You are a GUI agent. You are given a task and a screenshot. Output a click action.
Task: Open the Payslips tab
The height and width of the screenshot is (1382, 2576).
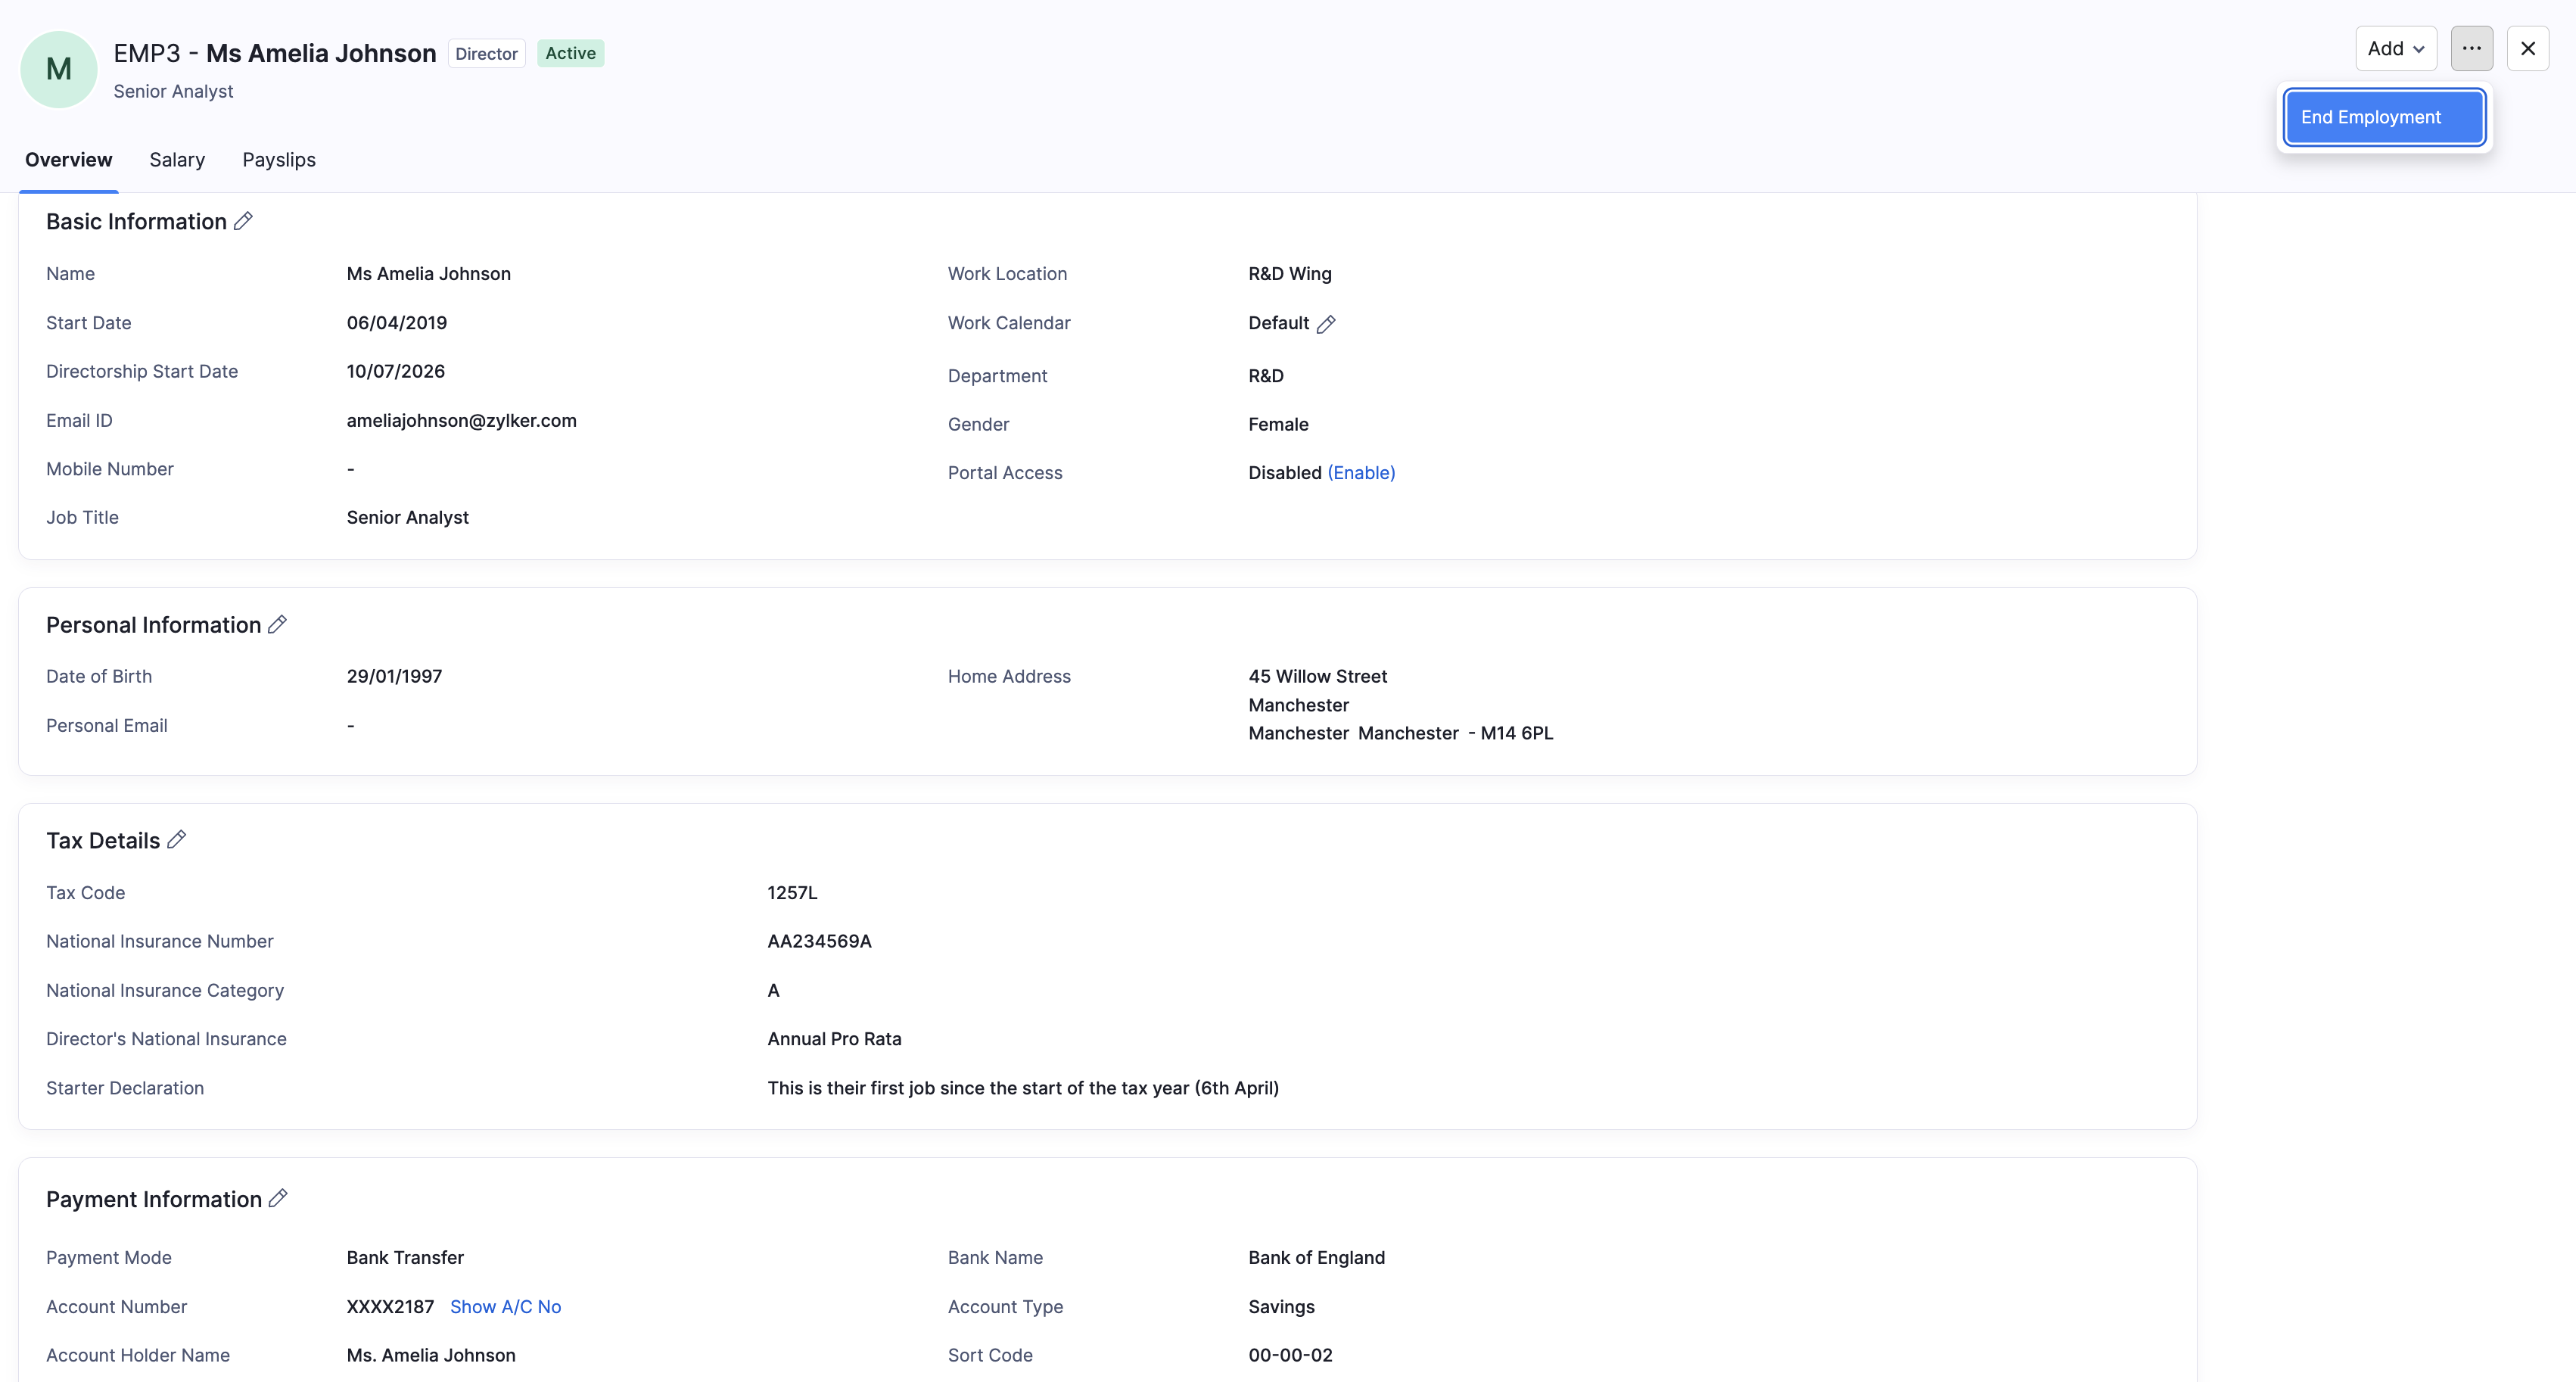tap(279, 160)
